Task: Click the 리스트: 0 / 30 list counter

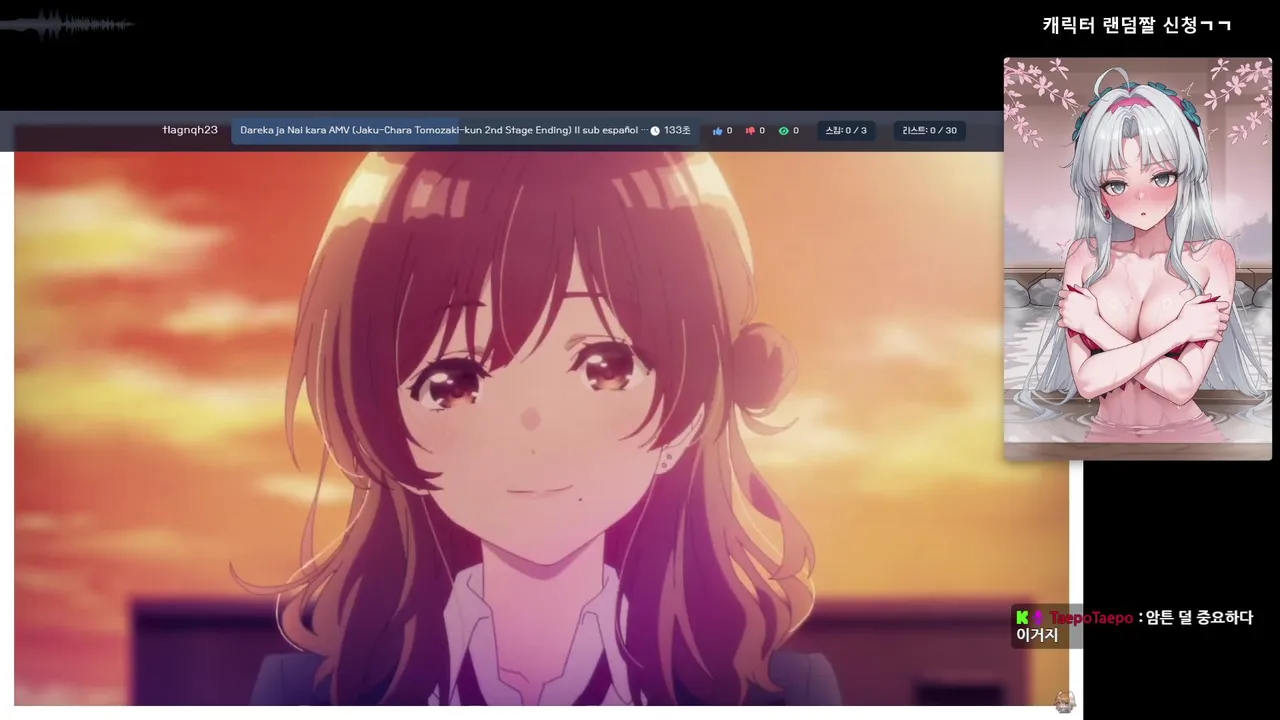Action: click(x=929, y=131)
